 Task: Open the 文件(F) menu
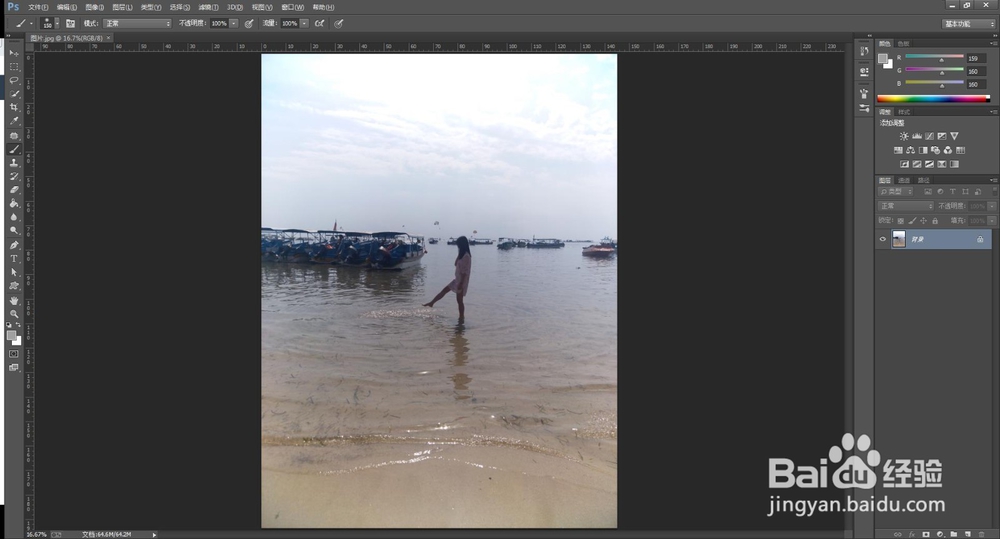[x=38, y=8]
